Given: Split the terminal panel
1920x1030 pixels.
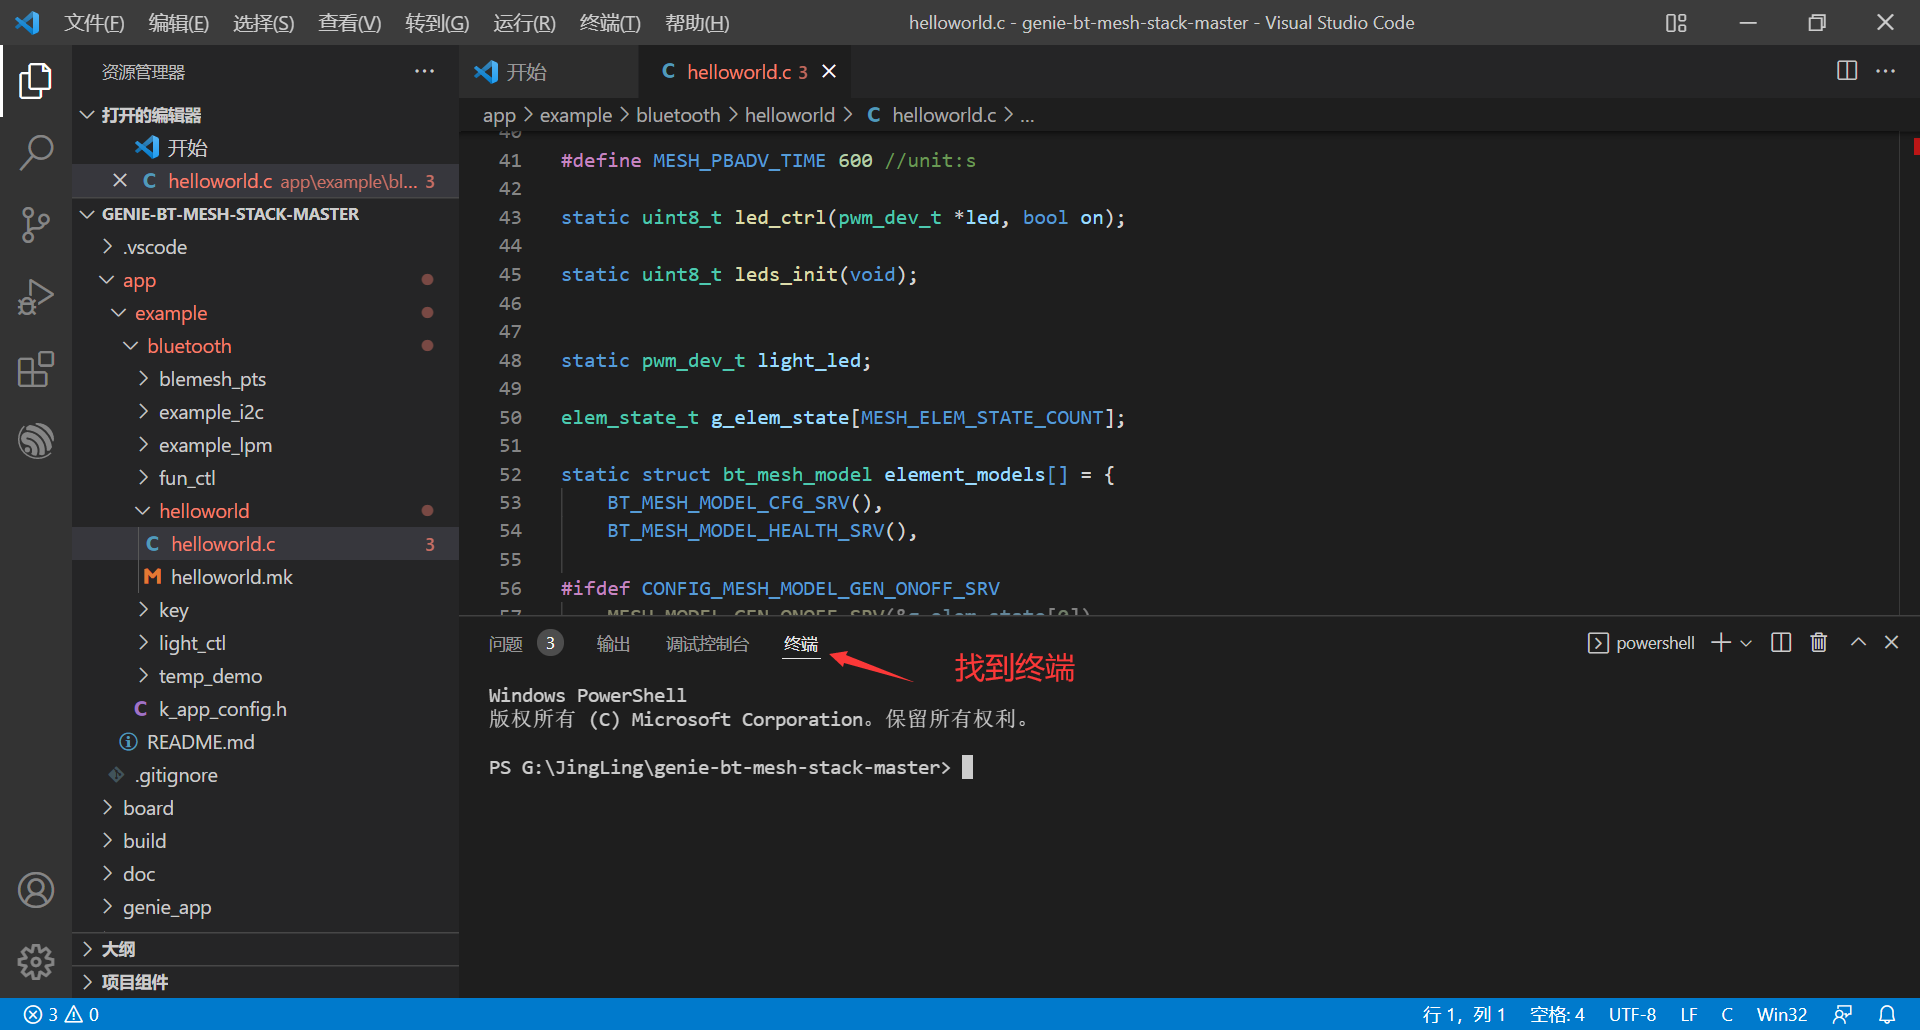Looking at the screenshot, I should [1781, 643].
